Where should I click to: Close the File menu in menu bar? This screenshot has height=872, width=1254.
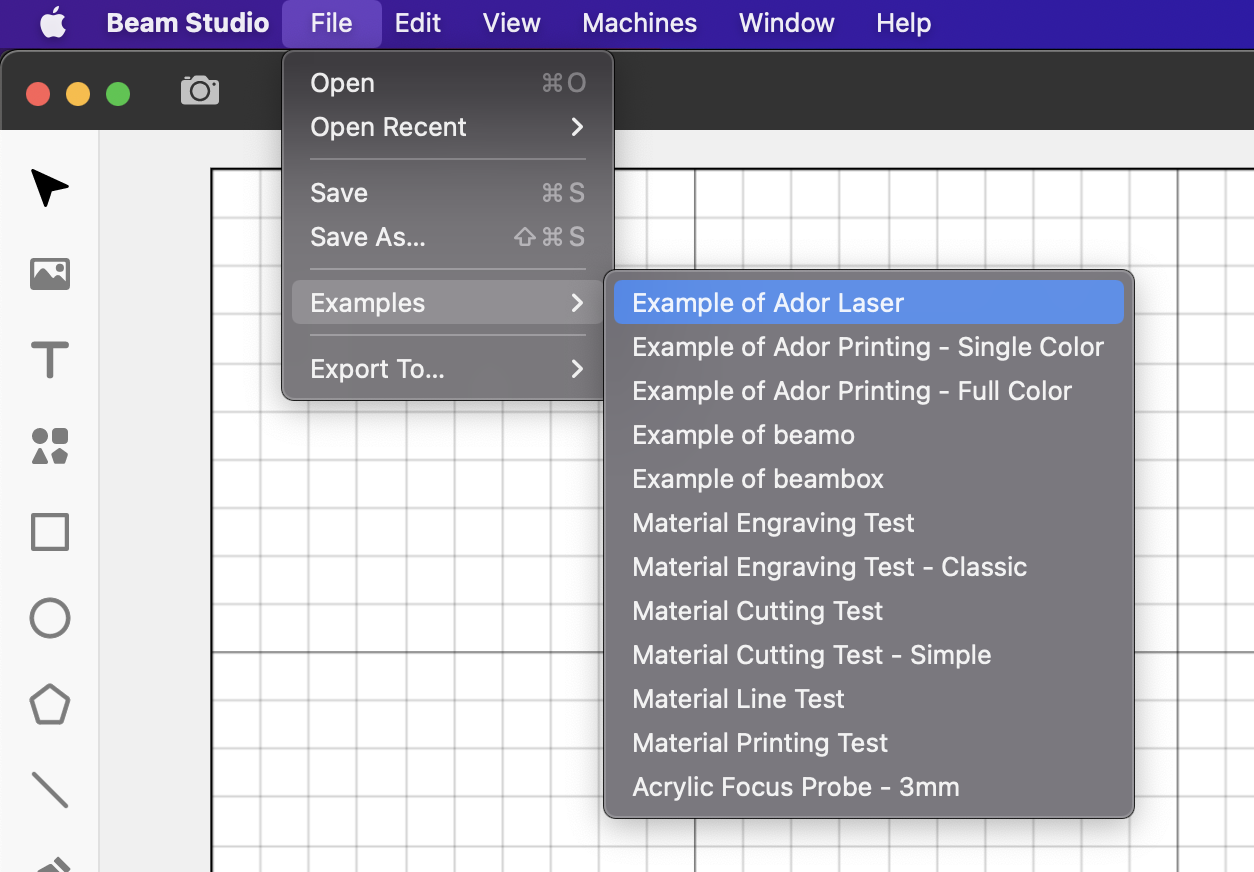point(331,23)
